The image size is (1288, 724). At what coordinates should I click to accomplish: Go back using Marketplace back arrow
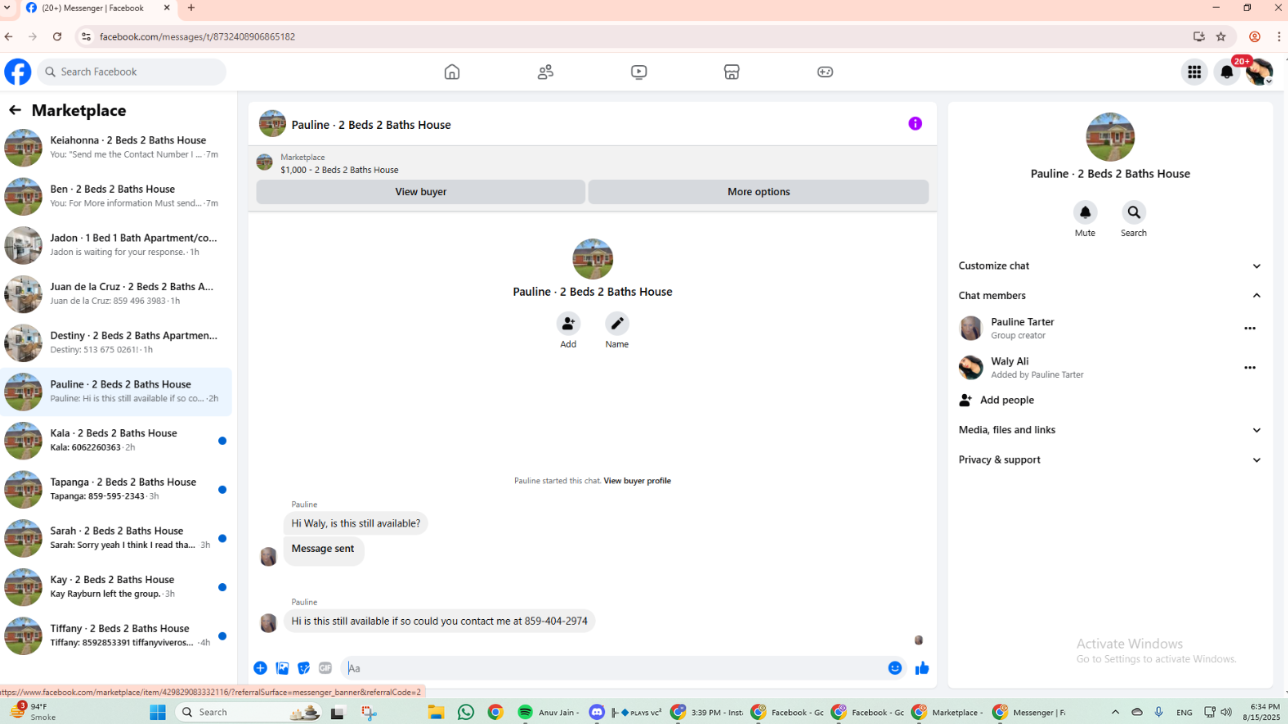pyautogui.click(x=15, y=110)
